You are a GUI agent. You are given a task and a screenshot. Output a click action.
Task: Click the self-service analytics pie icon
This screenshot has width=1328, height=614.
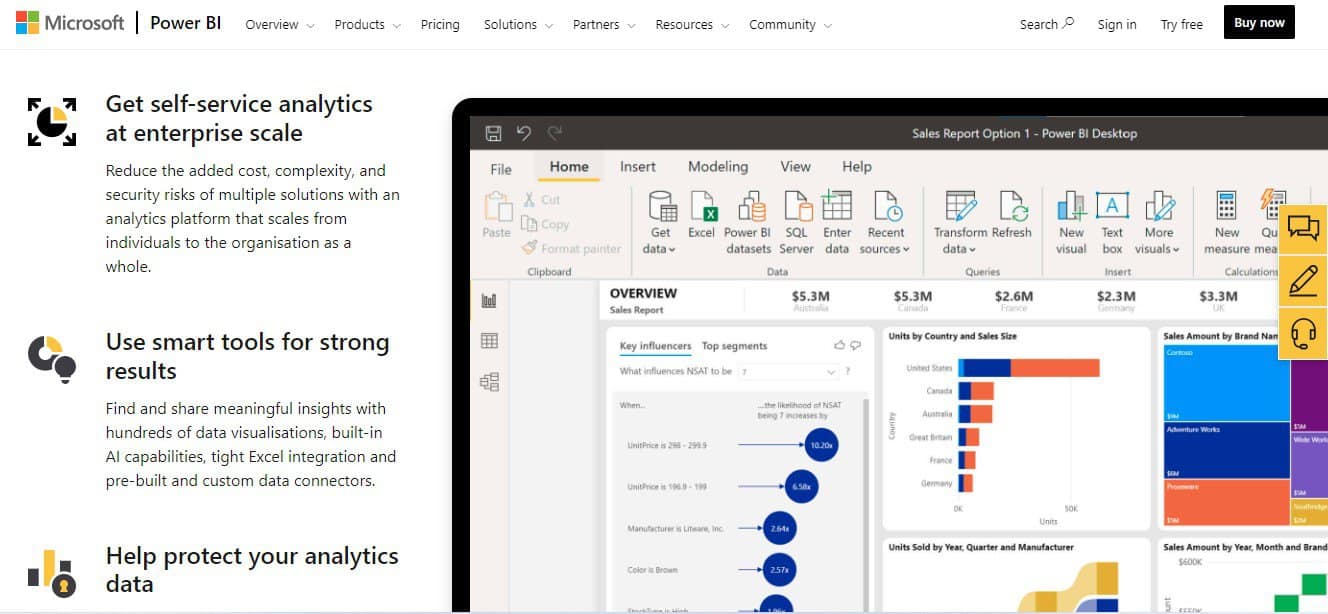coord(52,122)
